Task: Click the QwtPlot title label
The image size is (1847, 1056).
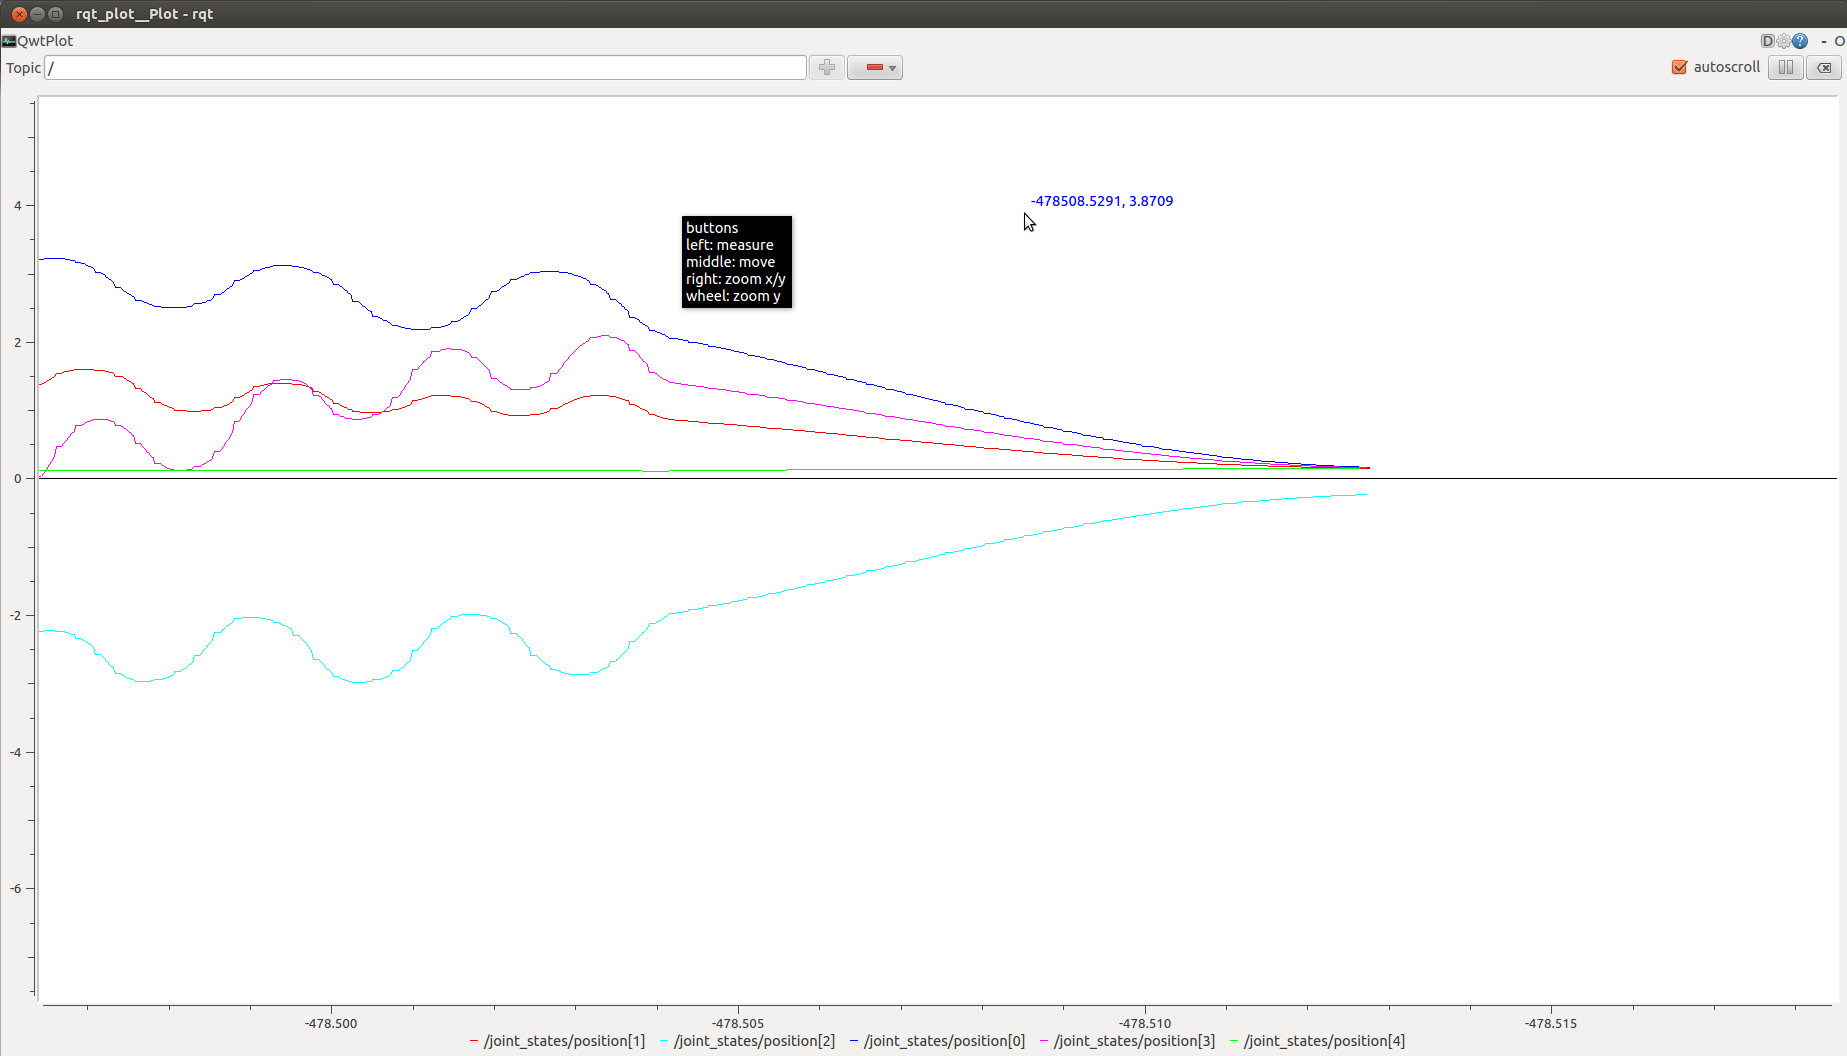Action: tap(45, 41)
